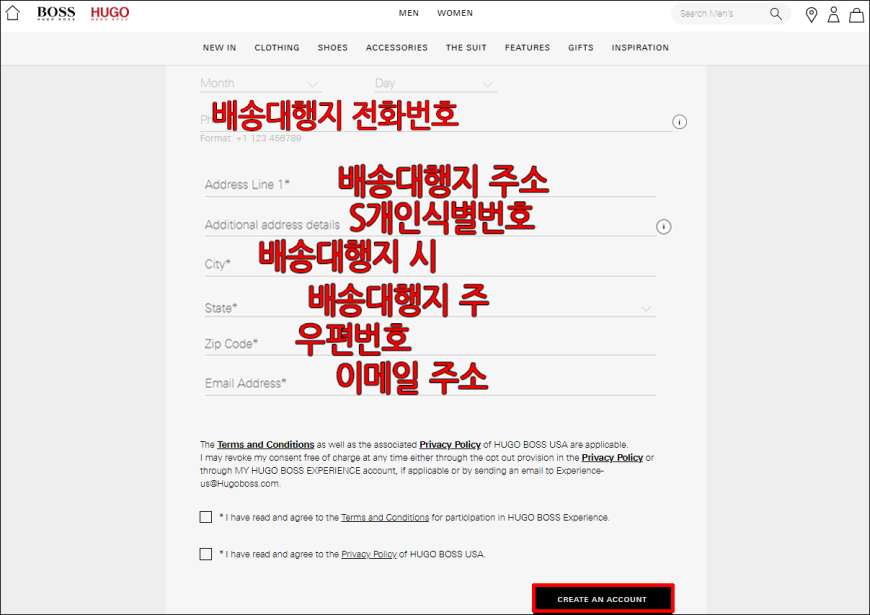Open THE SUIT menu

(466, 48)
